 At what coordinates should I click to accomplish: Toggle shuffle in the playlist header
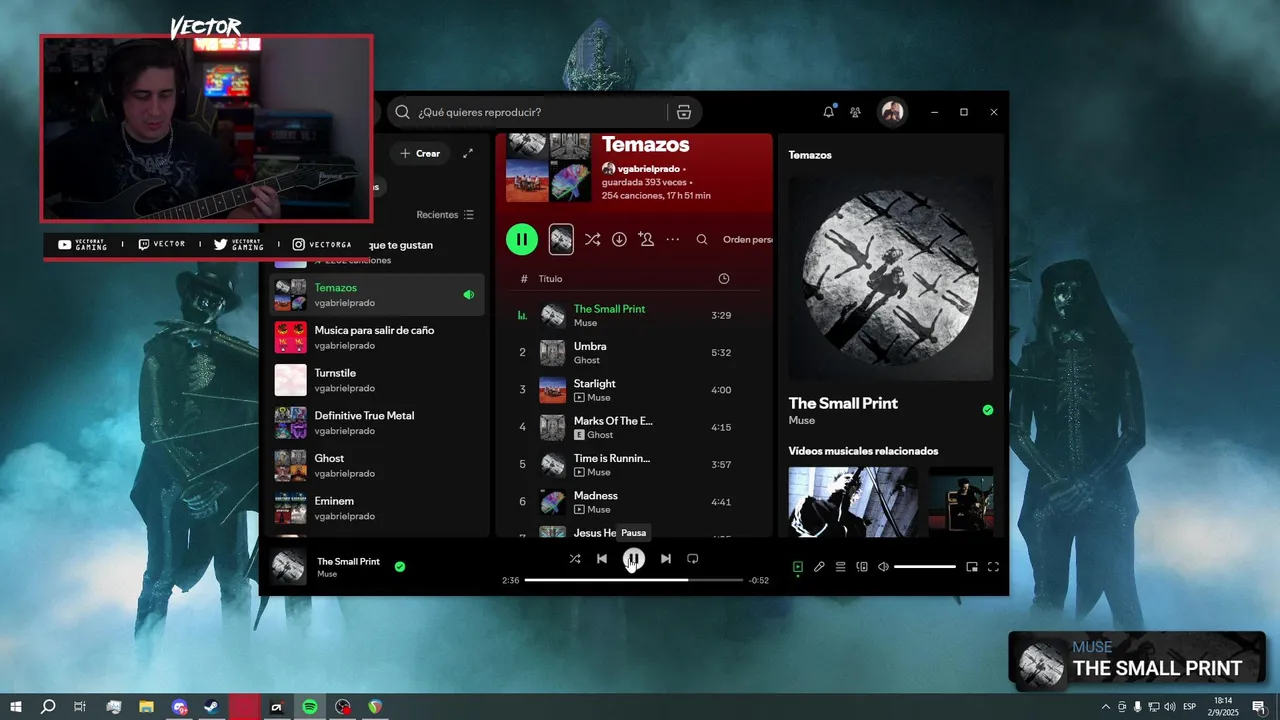point(592,240)
